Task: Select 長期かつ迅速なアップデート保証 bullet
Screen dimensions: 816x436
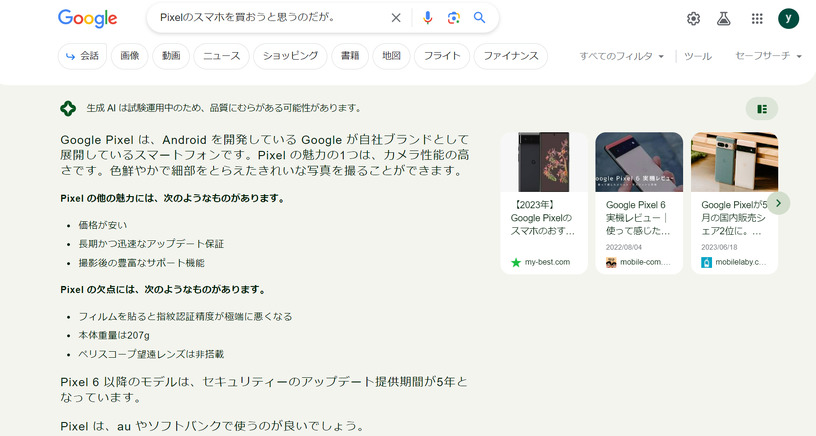Action: coord(151,244)
